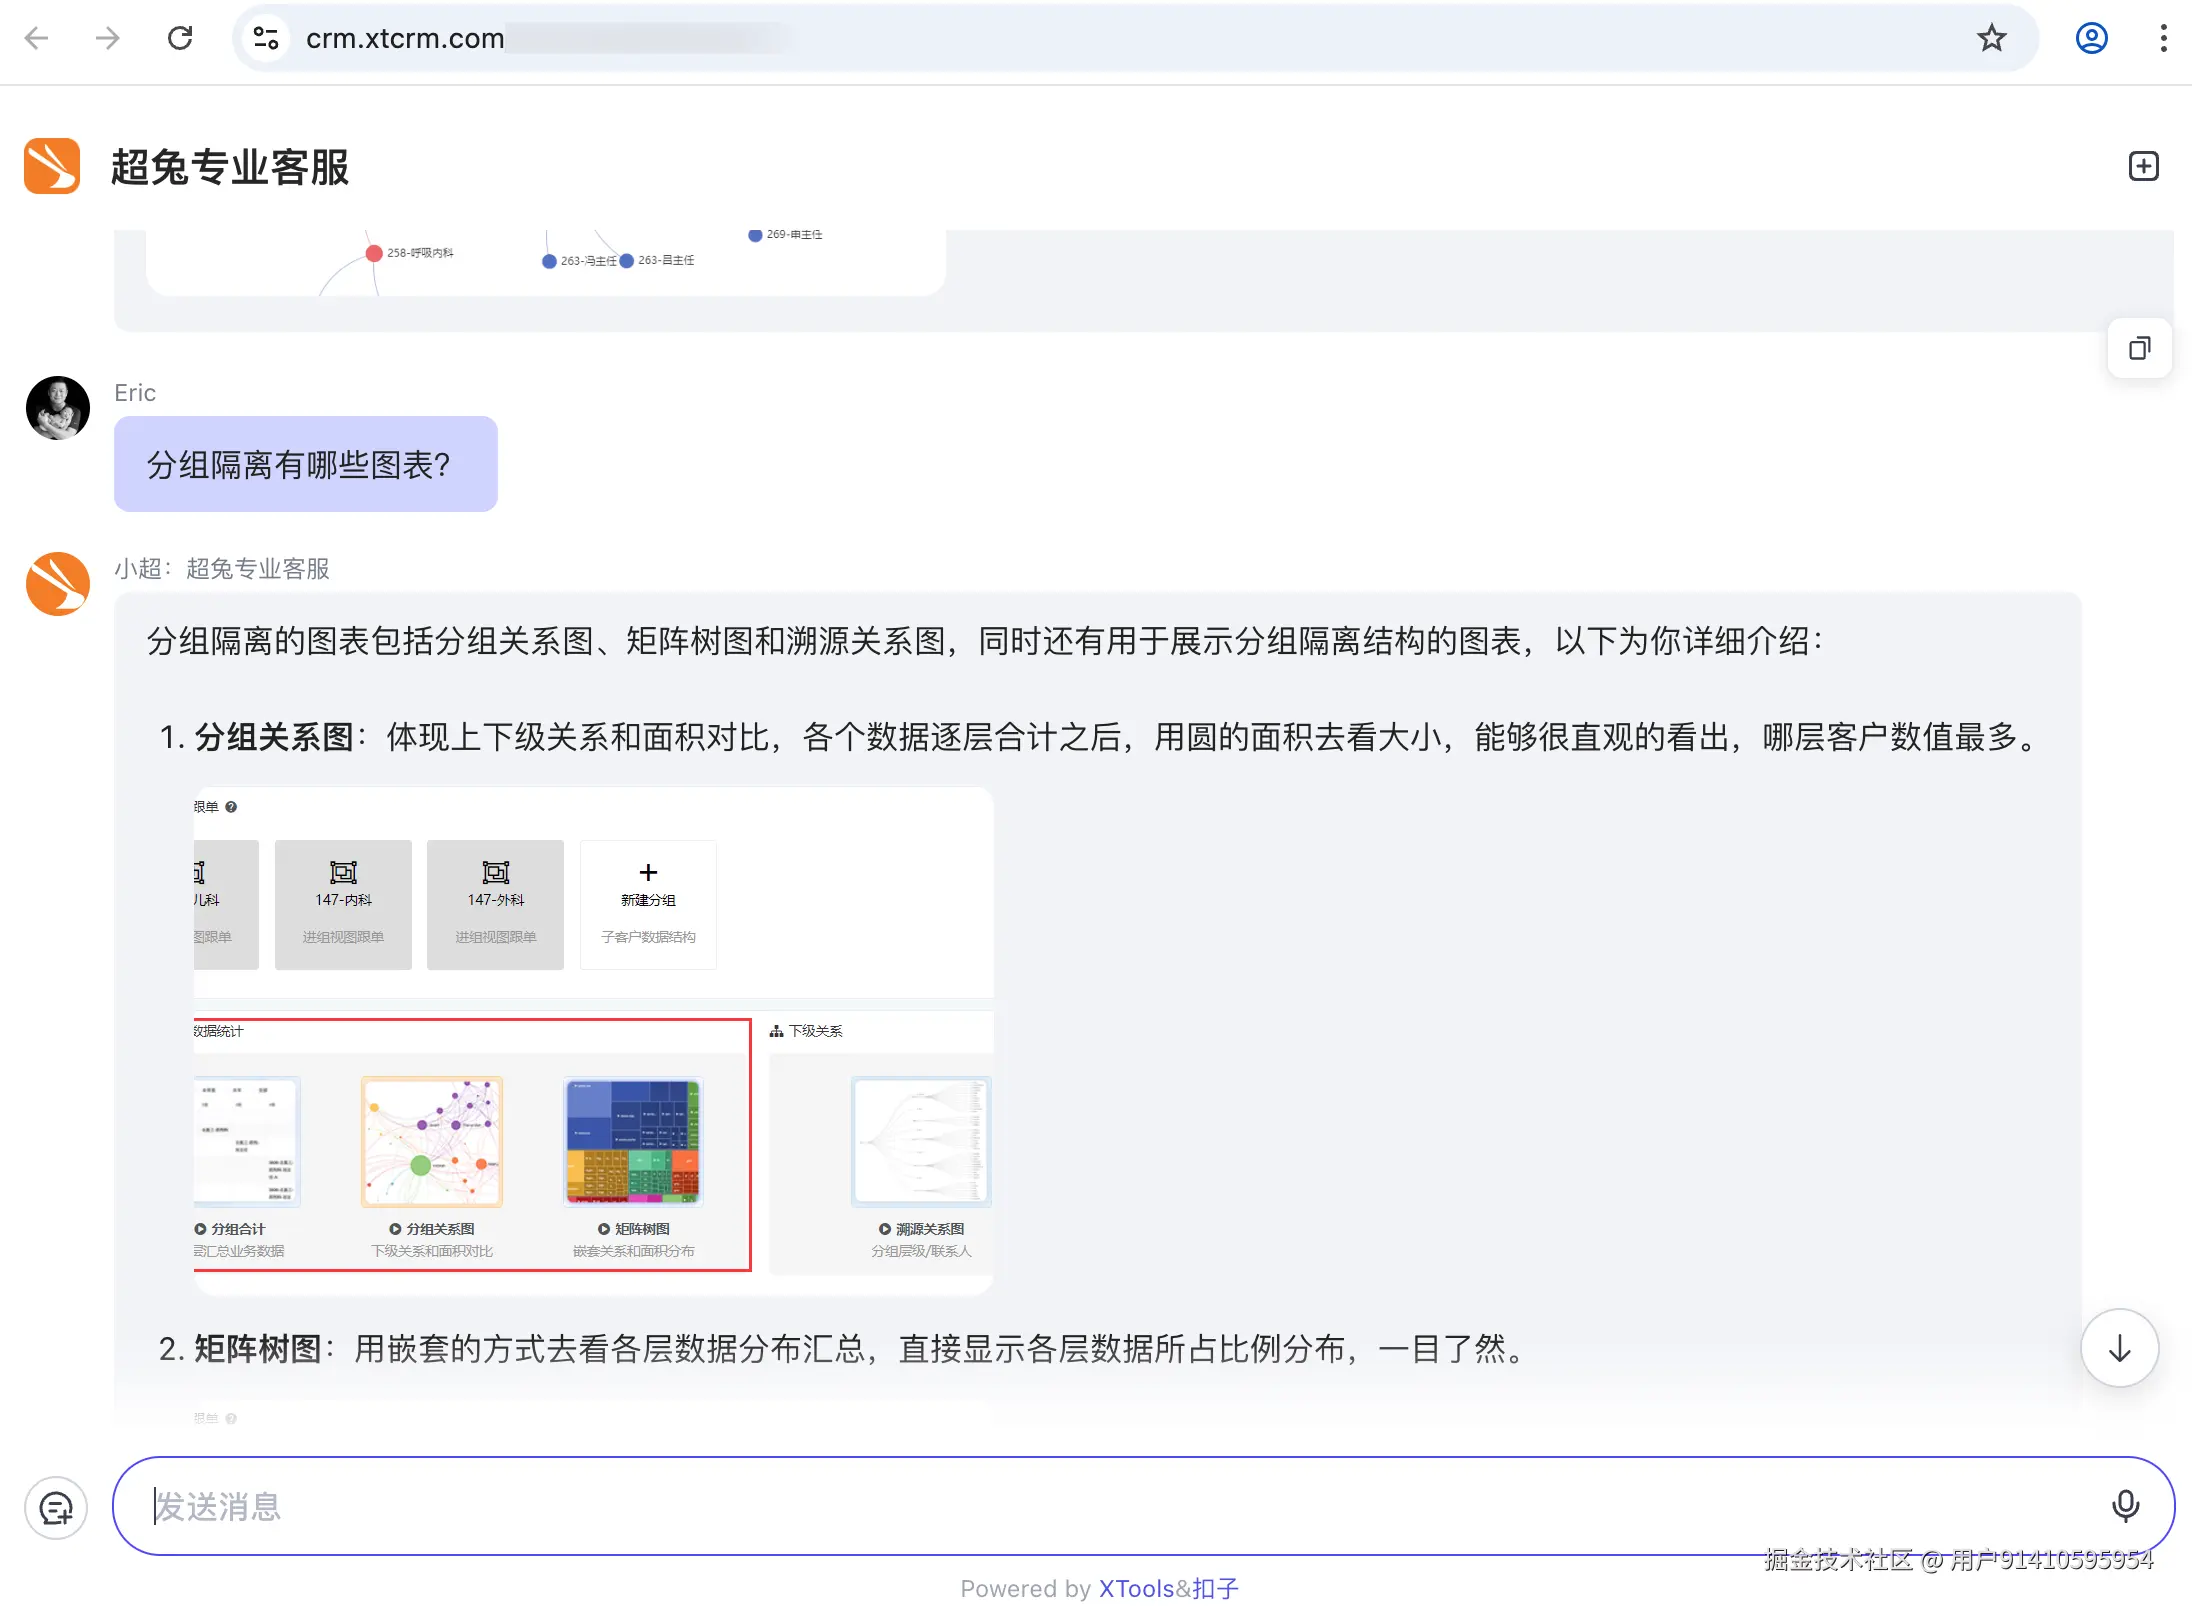This screenshot has width=2192, height=1612.
Task: Click the copy message icon
Action: [x=2139, y=348]
